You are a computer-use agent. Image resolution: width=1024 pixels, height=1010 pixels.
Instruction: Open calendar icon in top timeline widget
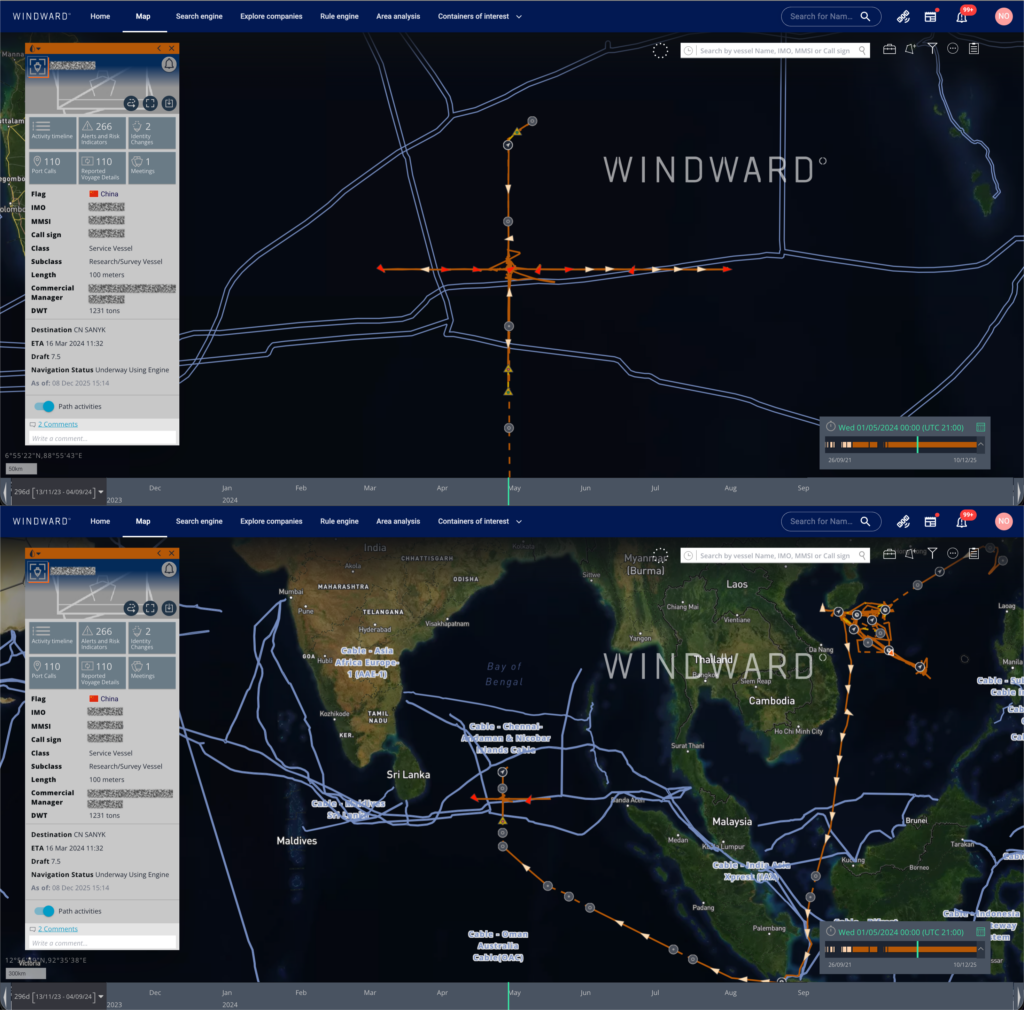click(x=980, y=427)
